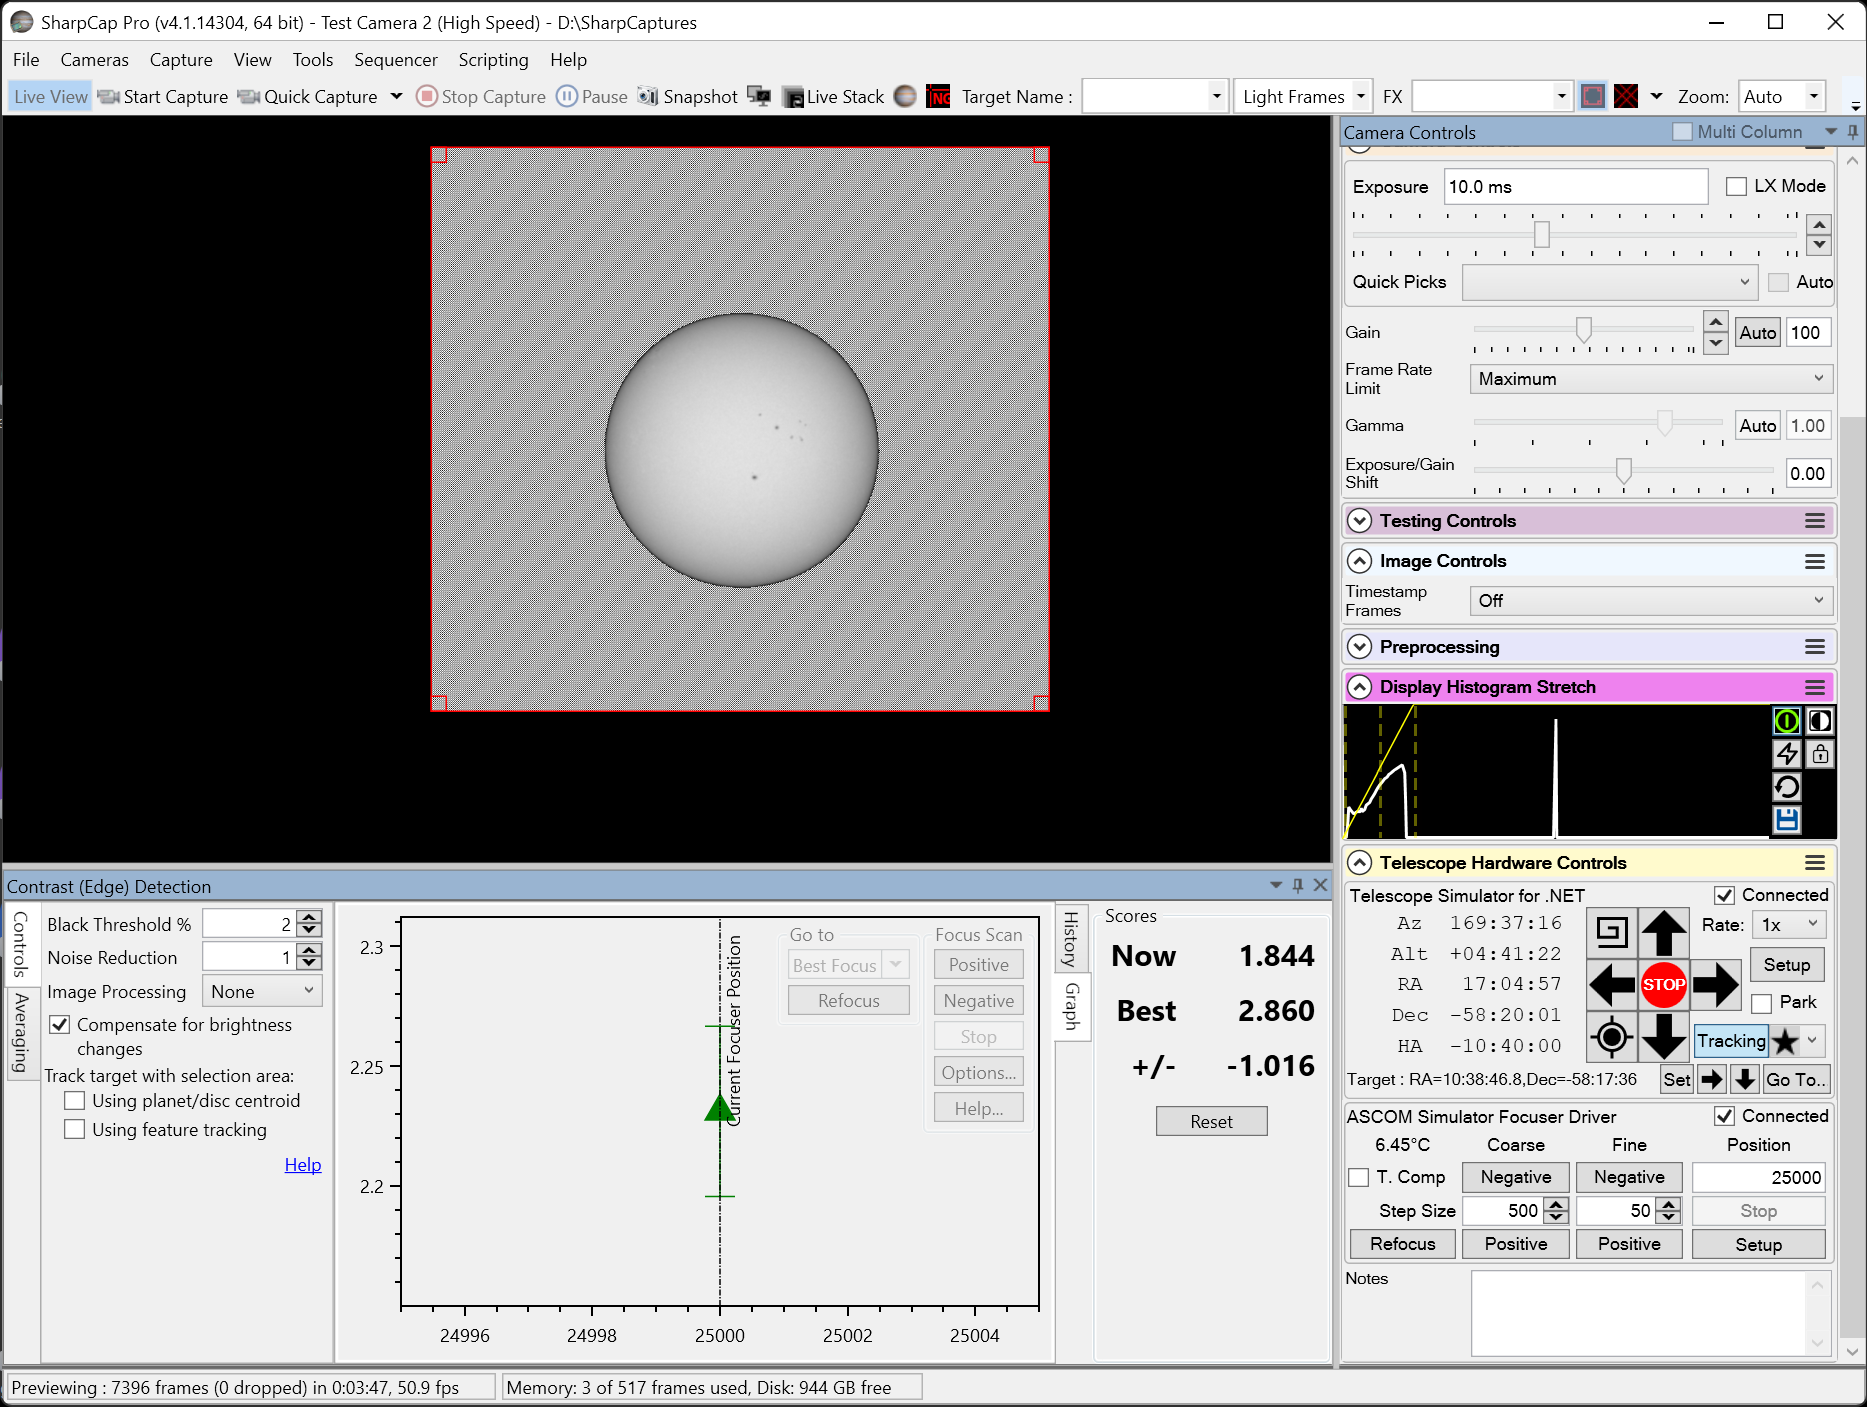The width and height of the screenshot is (1867, 1407).
Task: Click the spiral search telescope icon
Action: pos(1612,932)
